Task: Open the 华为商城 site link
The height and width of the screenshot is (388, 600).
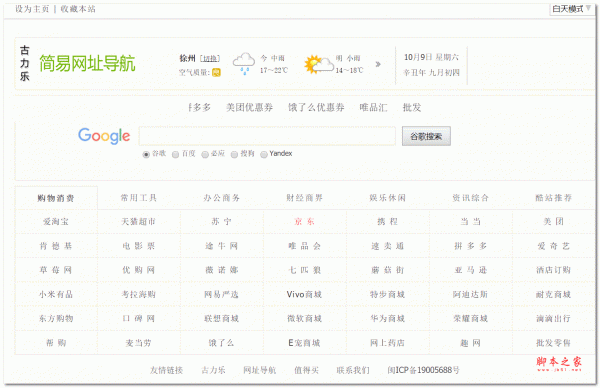Action: click(387, 318)
